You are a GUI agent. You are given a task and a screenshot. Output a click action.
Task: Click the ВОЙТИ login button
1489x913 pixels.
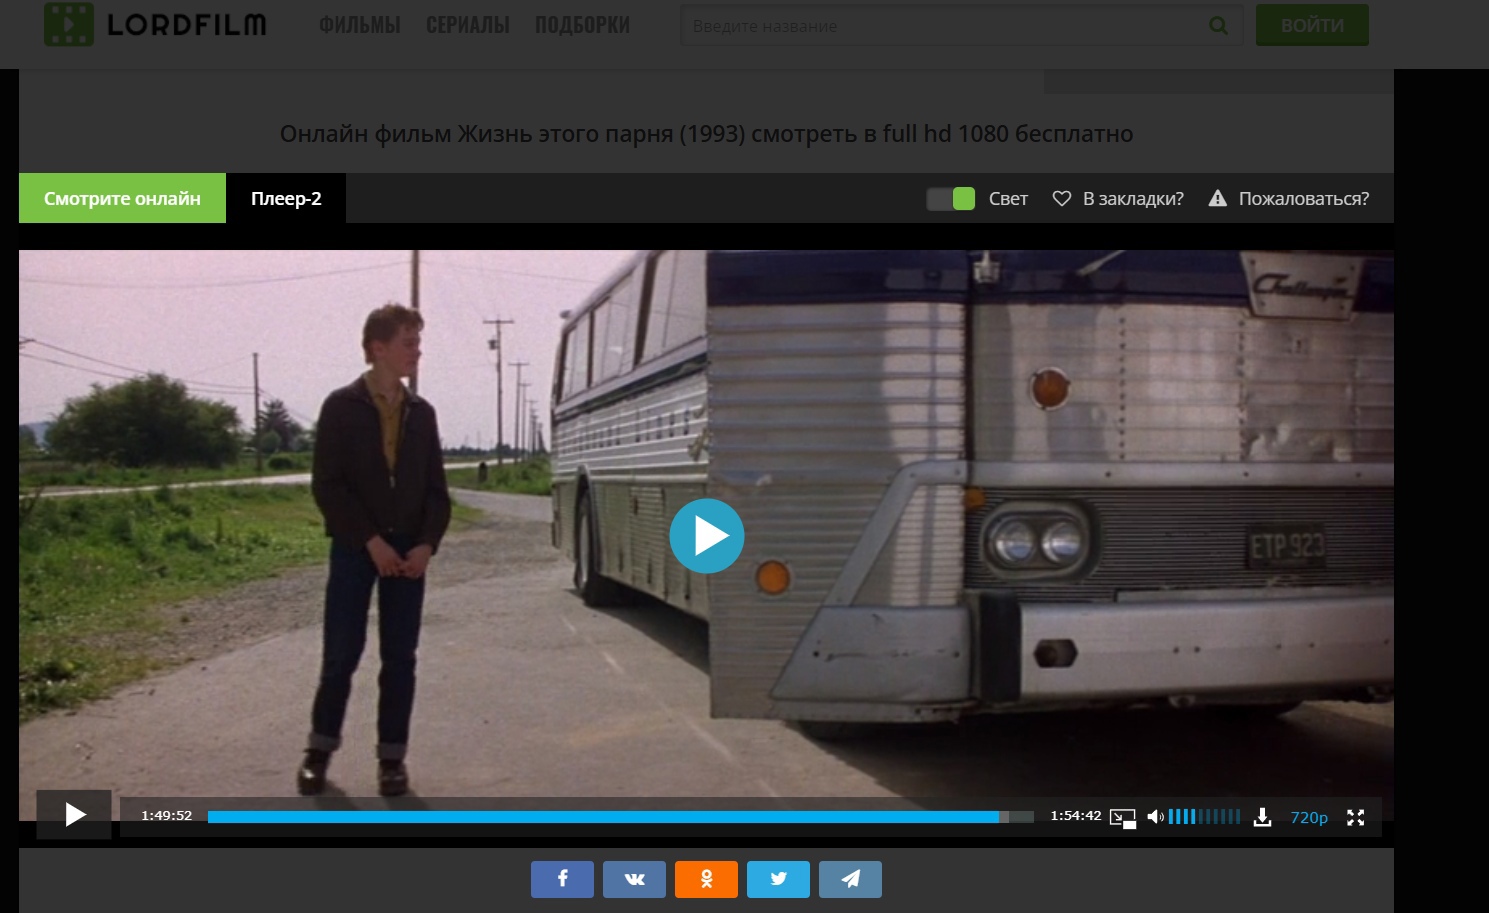tap(1312, 25)
